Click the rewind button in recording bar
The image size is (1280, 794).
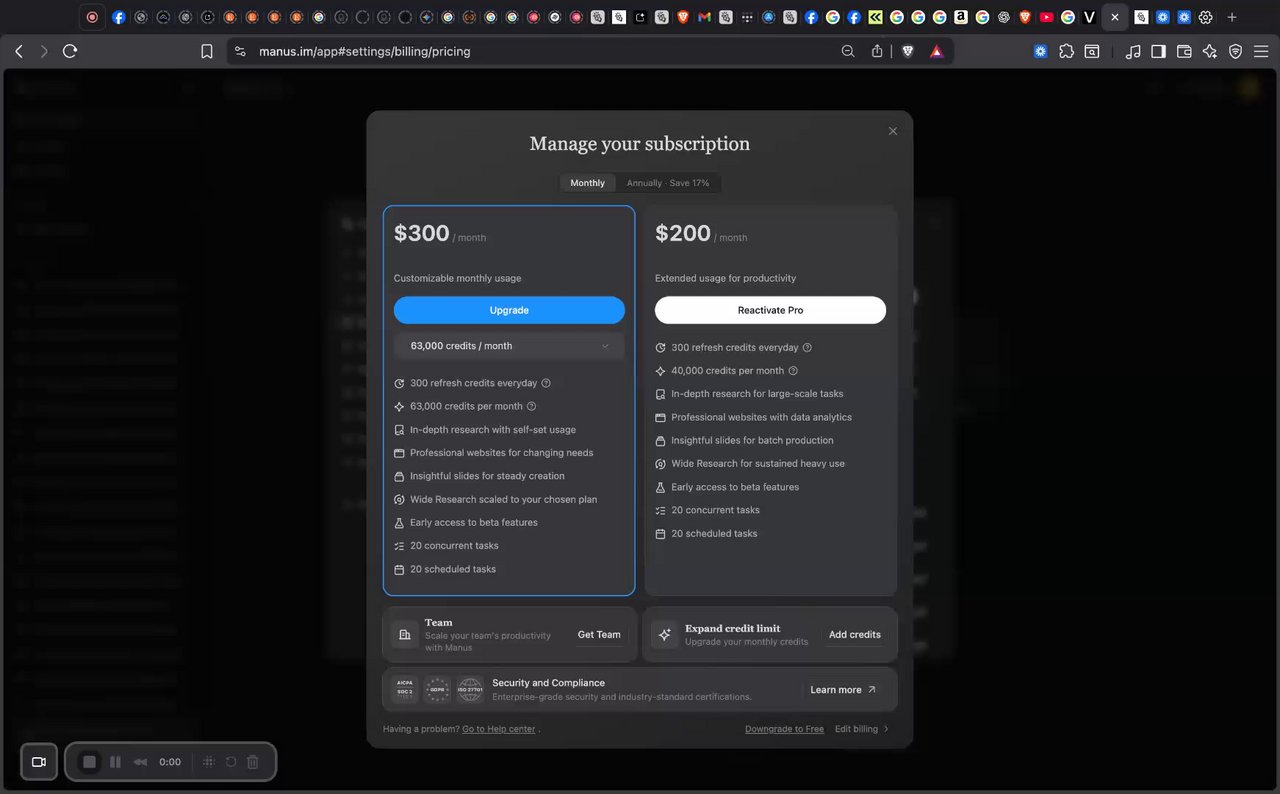pos(141,762)
